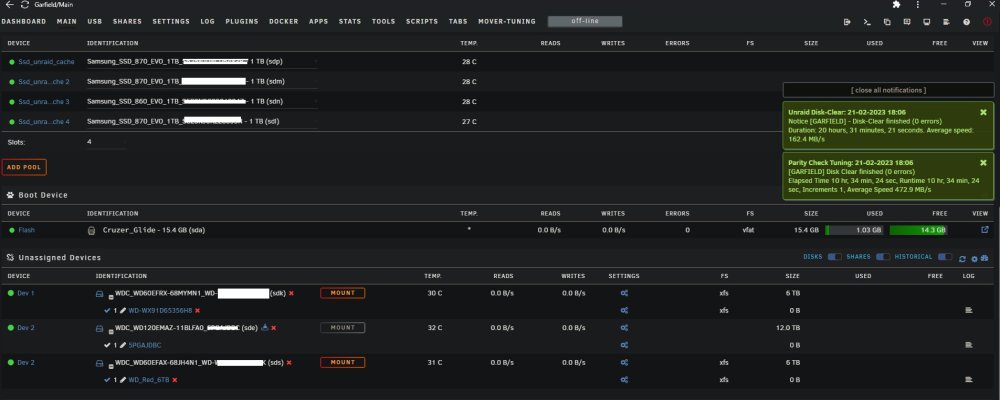Viewport: 1000px width, 400px height.
Task: Click the settings cogs for WD120EMAZ (sde)
Action: (x=624, y=328)
